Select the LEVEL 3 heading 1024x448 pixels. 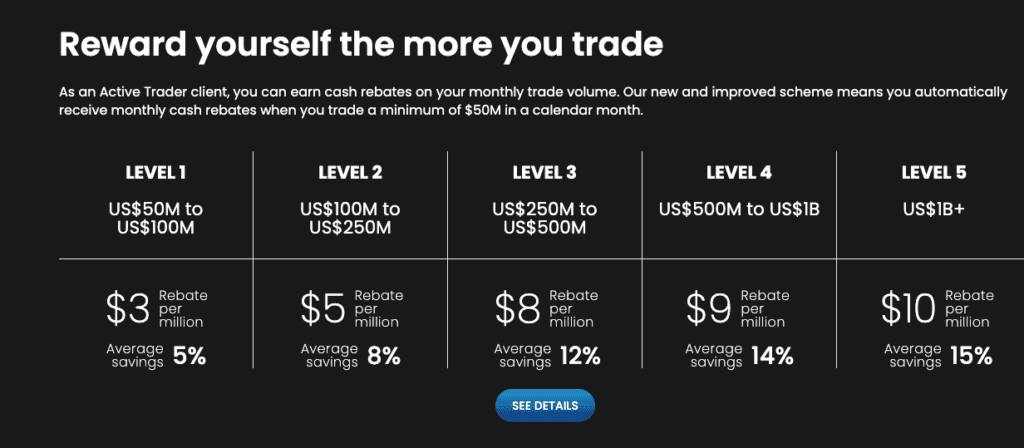click(545, 173)
